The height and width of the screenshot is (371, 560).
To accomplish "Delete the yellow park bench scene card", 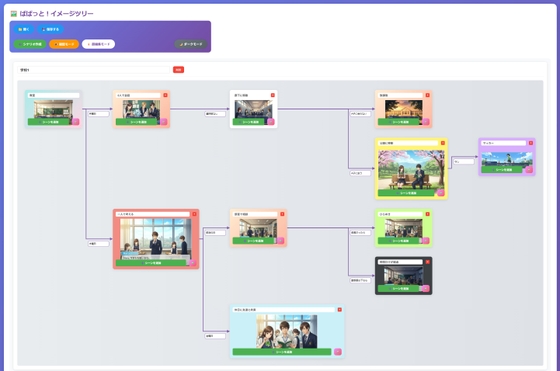I will [x=442, y=143].
